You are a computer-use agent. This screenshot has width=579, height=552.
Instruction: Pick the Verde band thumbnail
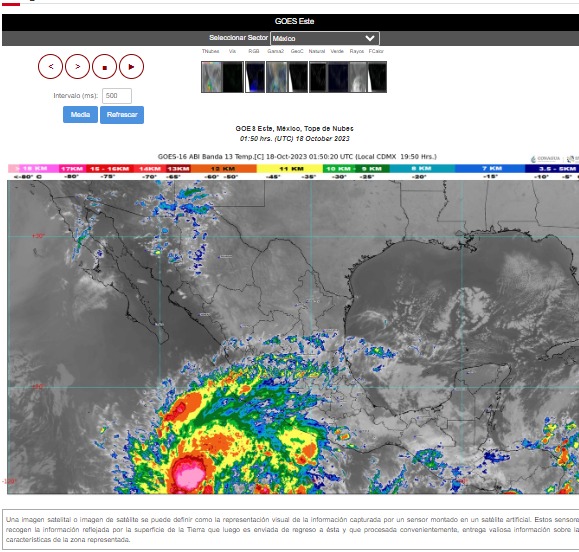pyautogui.click(x=338, y=77)
